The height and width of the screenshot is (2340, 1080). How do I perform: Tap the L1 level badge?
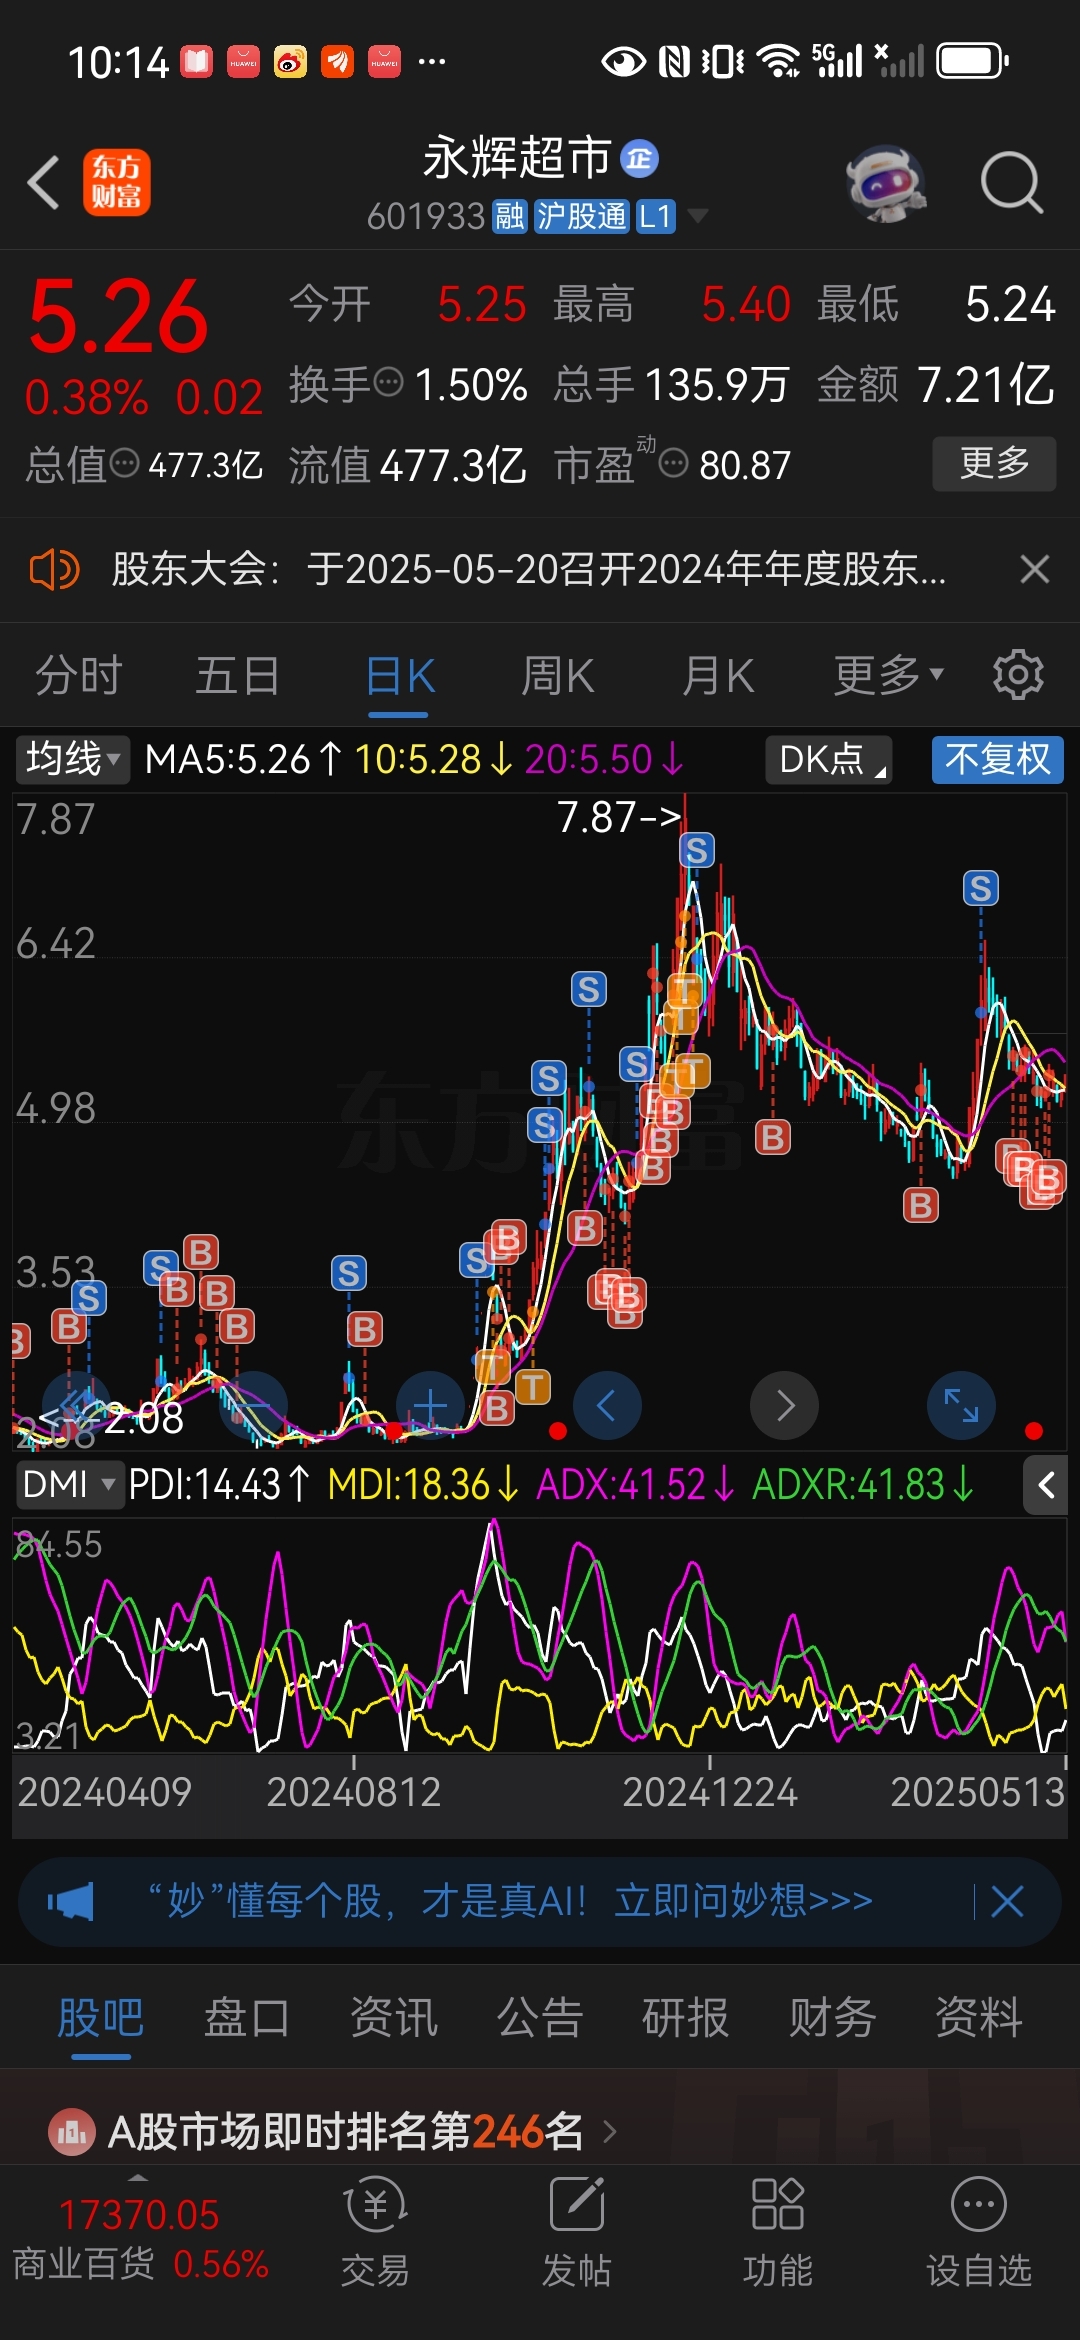pos(655,216)
